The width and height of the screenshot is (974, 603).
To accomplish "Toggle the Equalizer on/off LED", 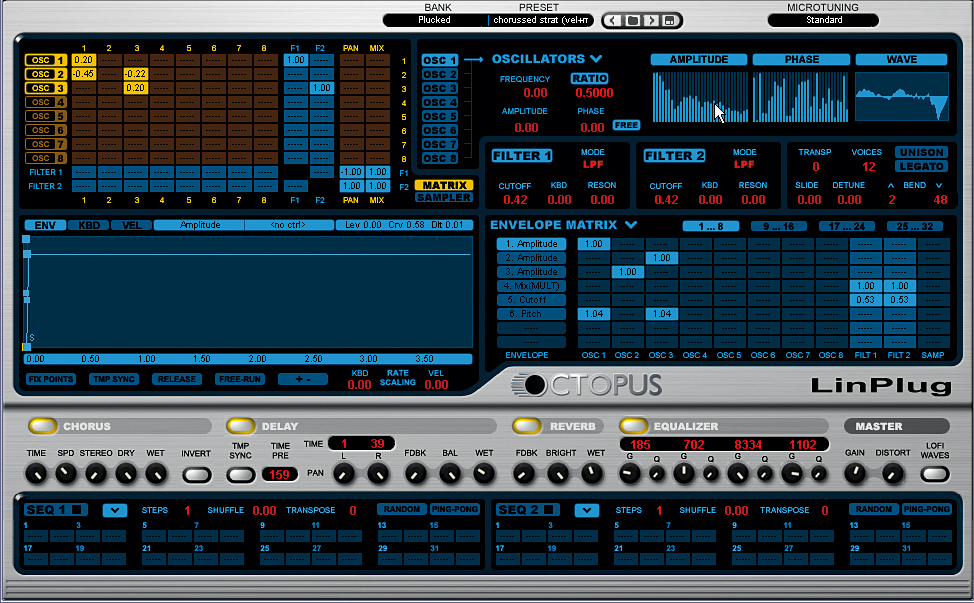I will point(634,426).
